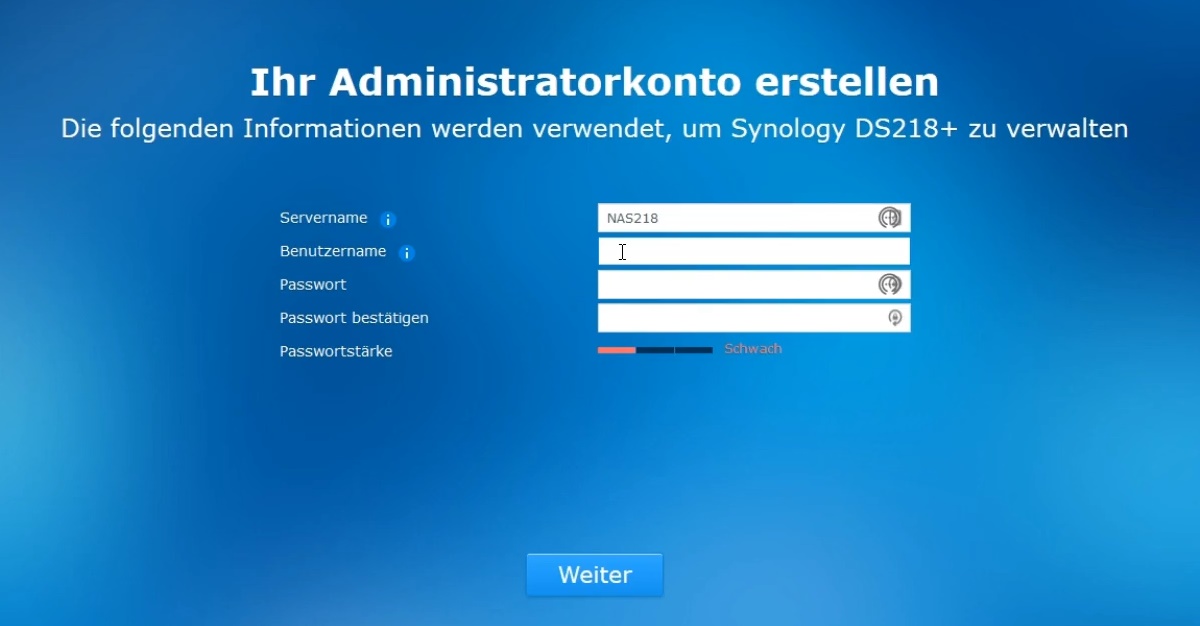Click the subtitle mentioning Synology DS218+

pyautogui.click(x=595, y=129)
